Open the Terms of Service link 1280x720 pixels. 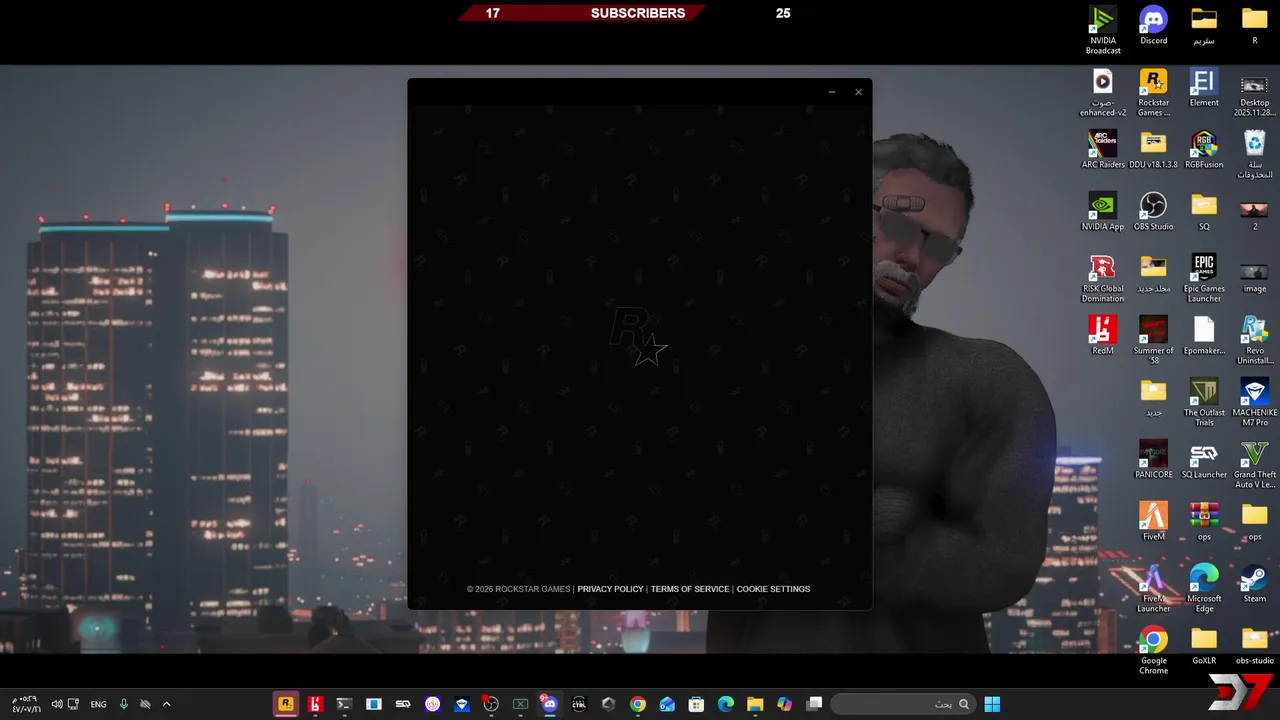[690, 589]
